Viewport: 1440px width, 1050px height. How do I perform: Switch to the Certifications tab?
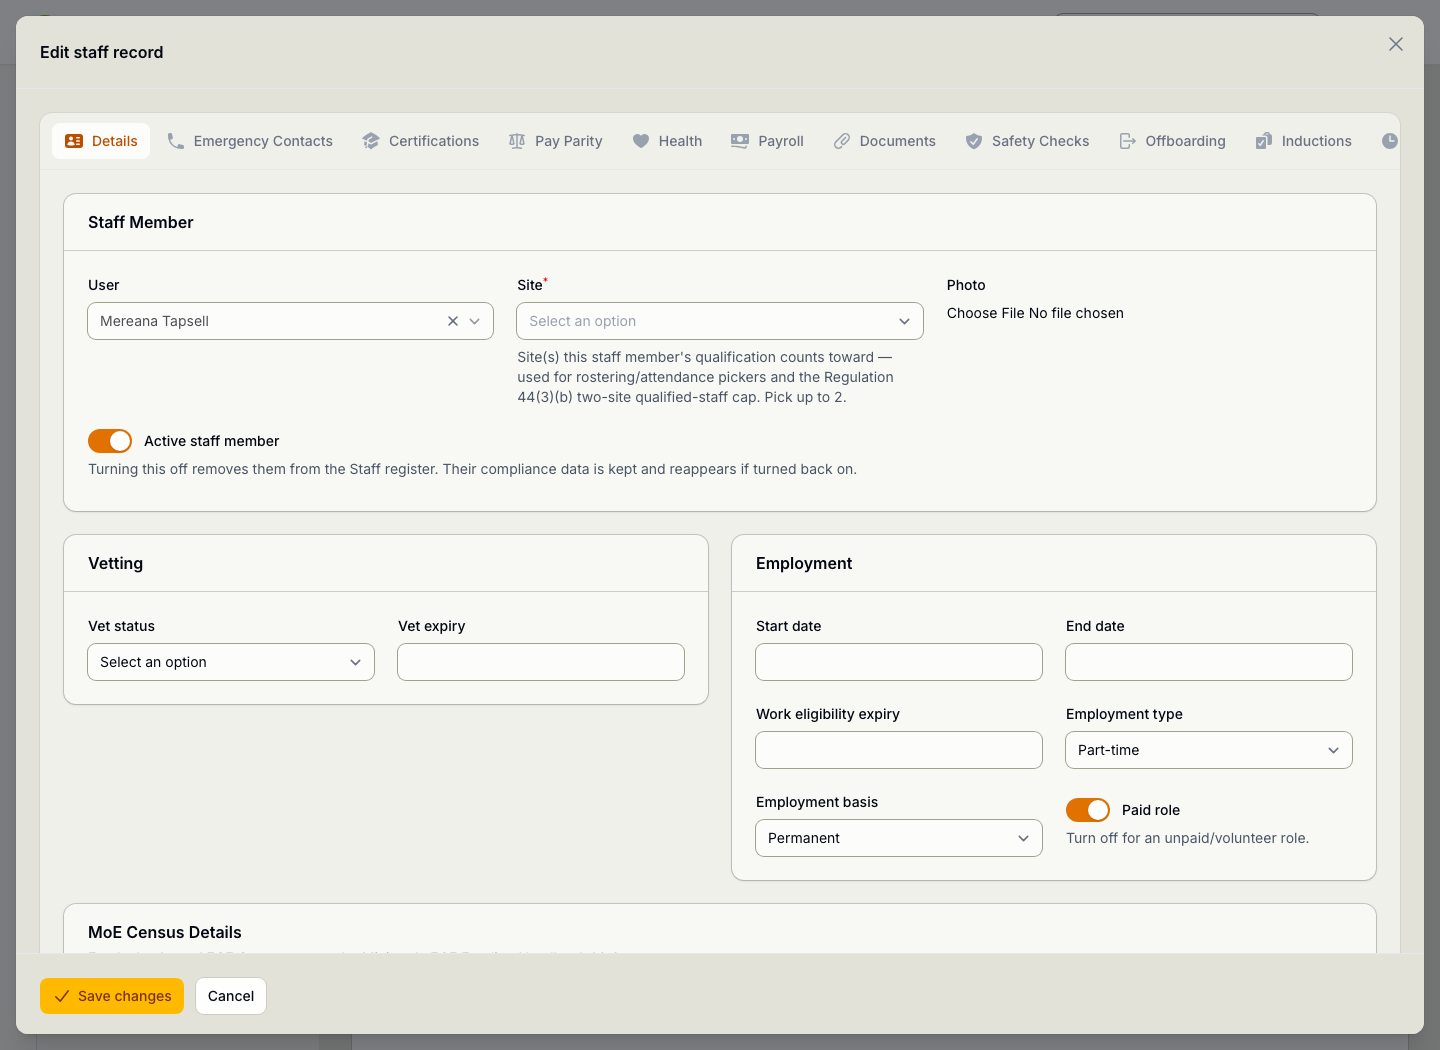[421, 141]
